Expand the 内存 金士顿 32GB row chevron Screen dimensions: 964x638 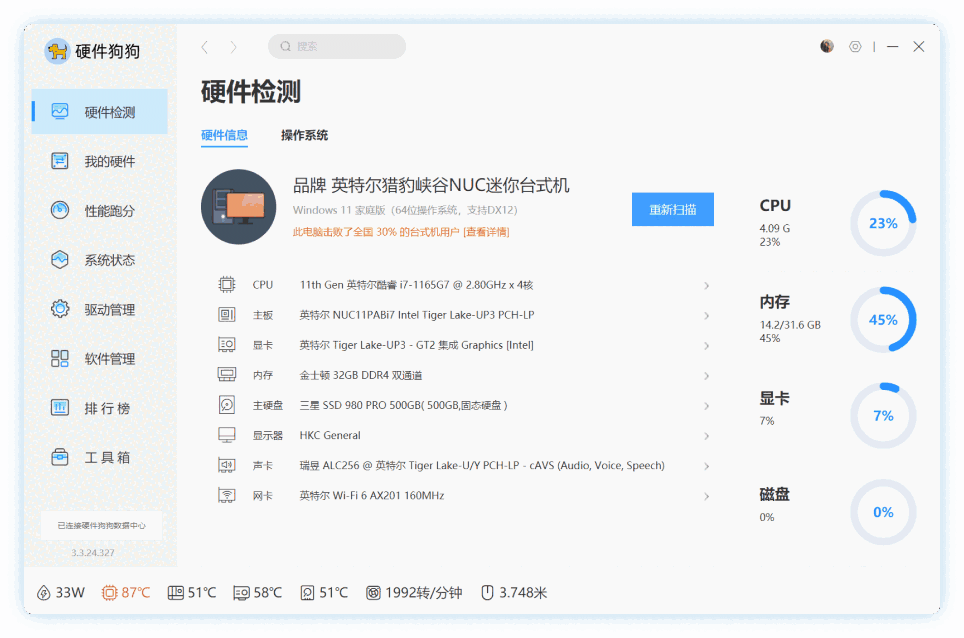[x=706, y=376]
